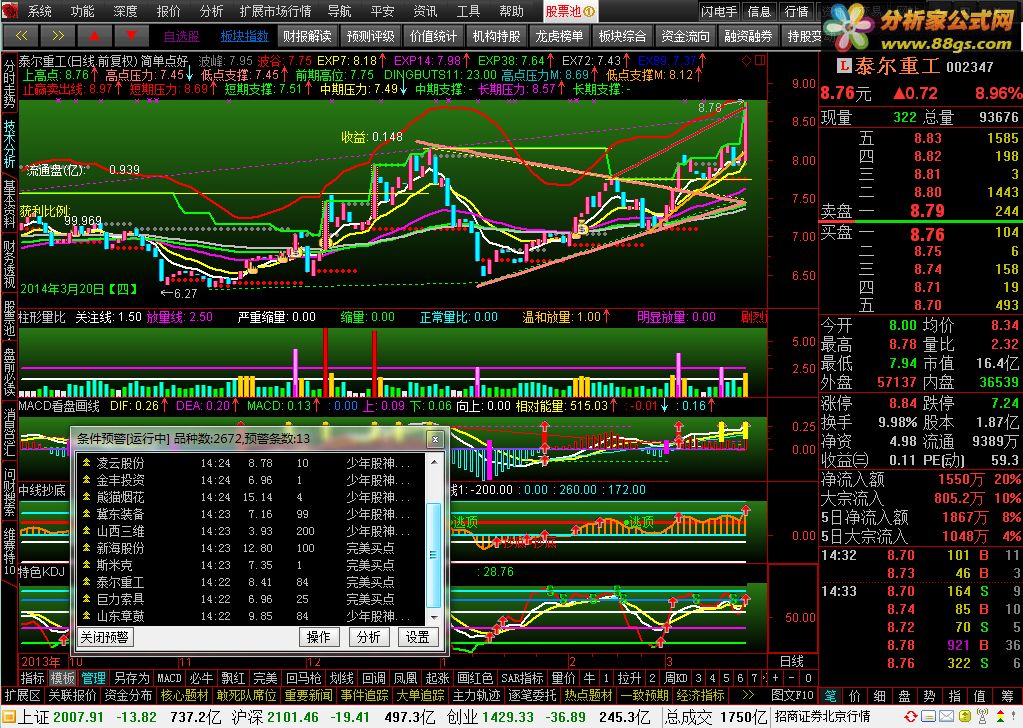Select 熊猫烟花 row in alert list
The image size is (1023, 728).
[253, 497]
